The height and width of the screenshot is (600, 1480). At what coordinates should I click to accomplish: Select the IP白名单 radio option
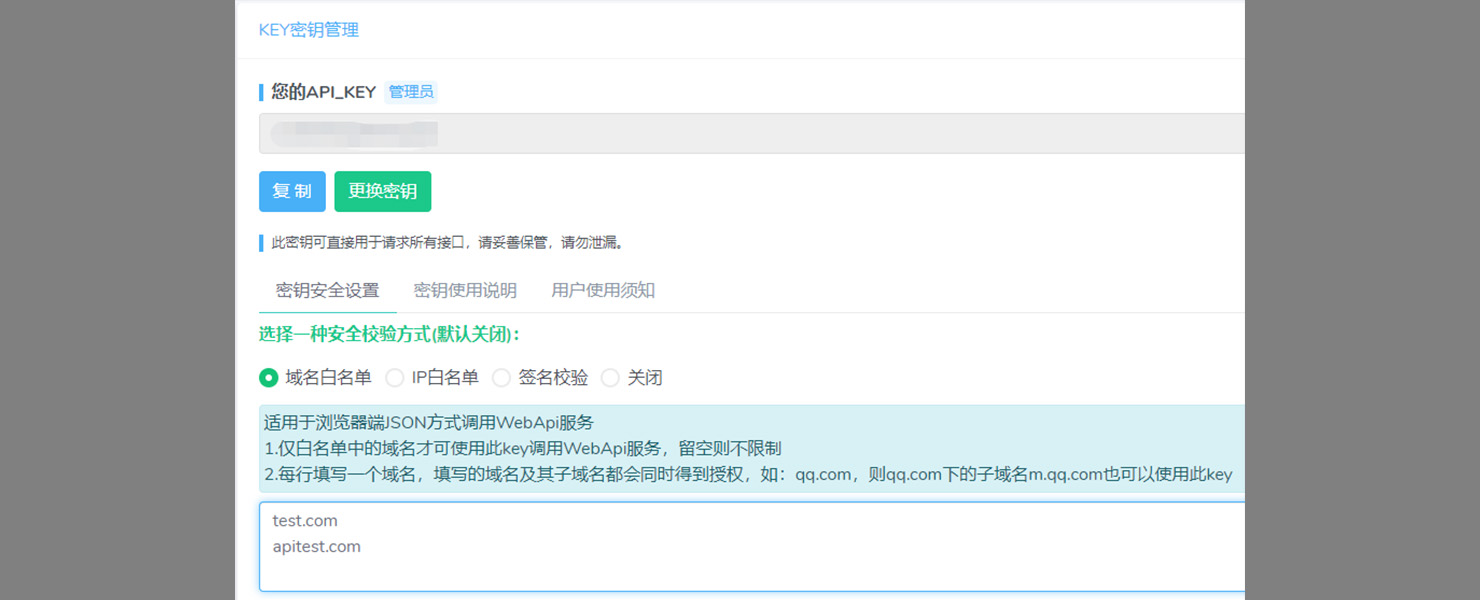tap(395, 378)
